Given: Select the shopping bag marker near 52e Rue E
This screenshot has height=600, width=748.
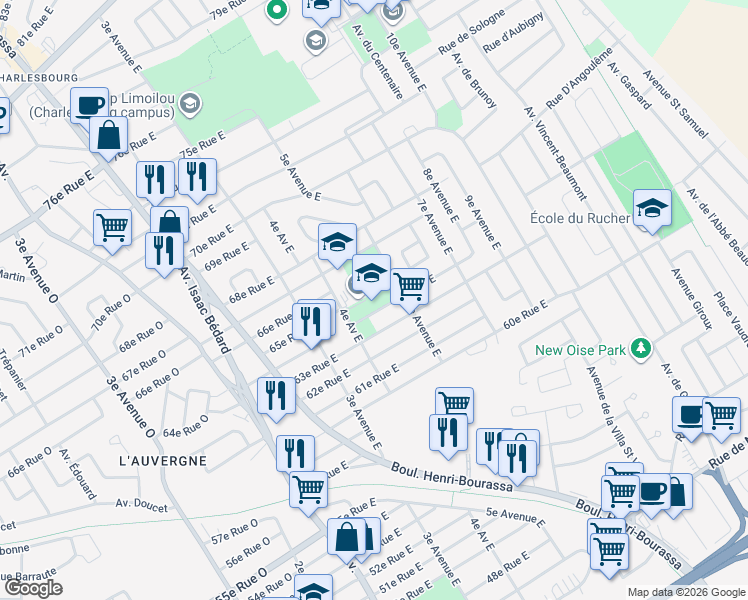Looking at the screenshot, I should click(x=346, y=537).
